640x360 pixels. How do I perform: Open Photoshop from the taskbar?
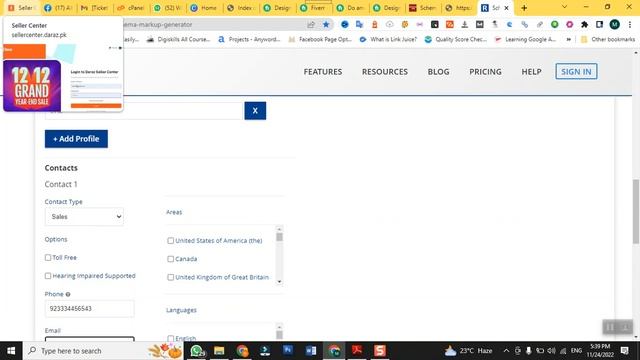pyautogui.click(x=288, y=350)
